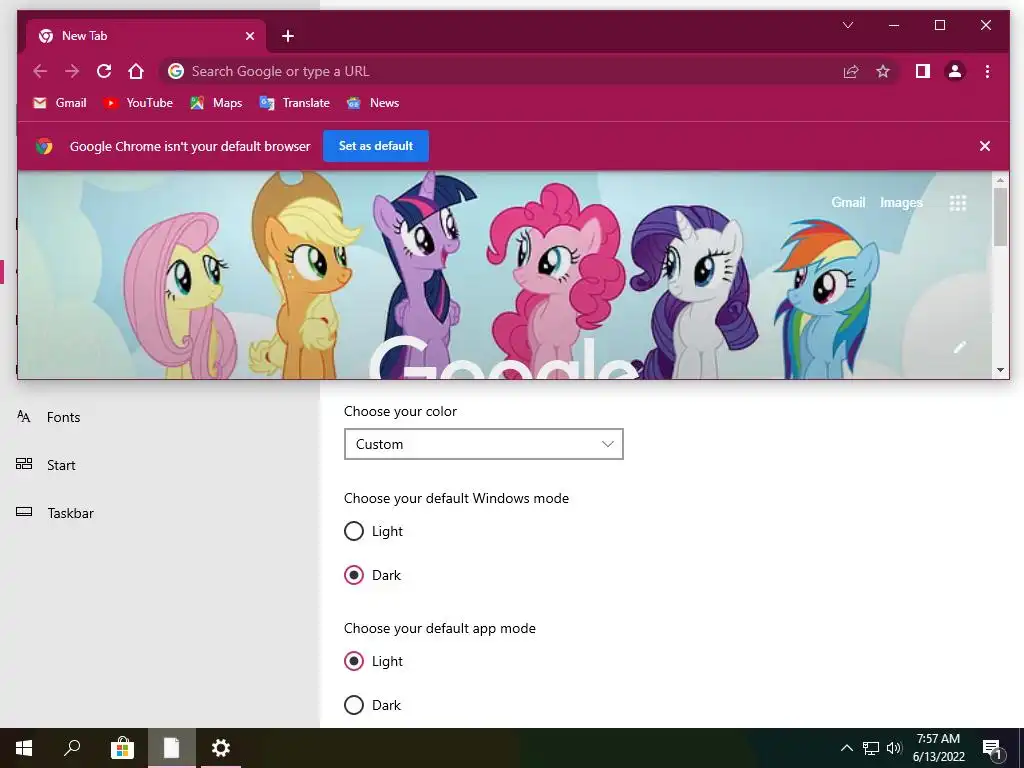Close the New Tab tab
The image size is (1024, 768).
pos(249,36)
